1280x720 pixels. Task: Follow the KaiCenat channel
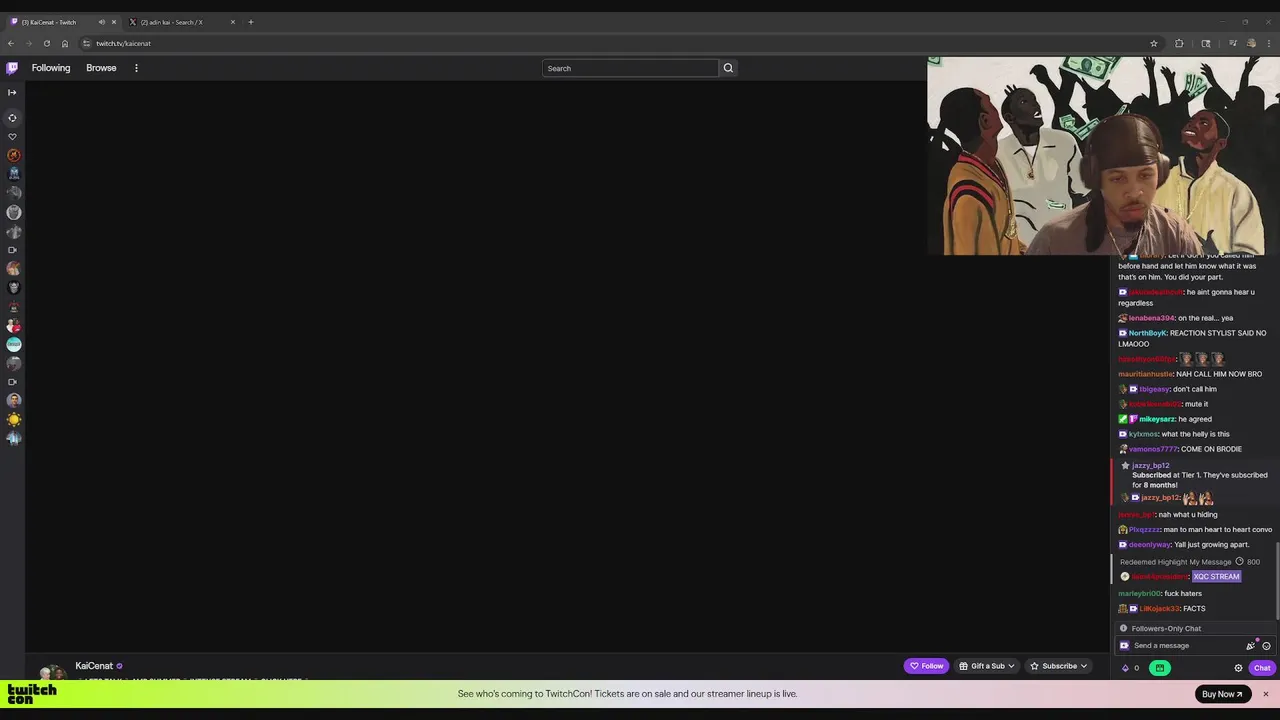[x=926, y=666]
